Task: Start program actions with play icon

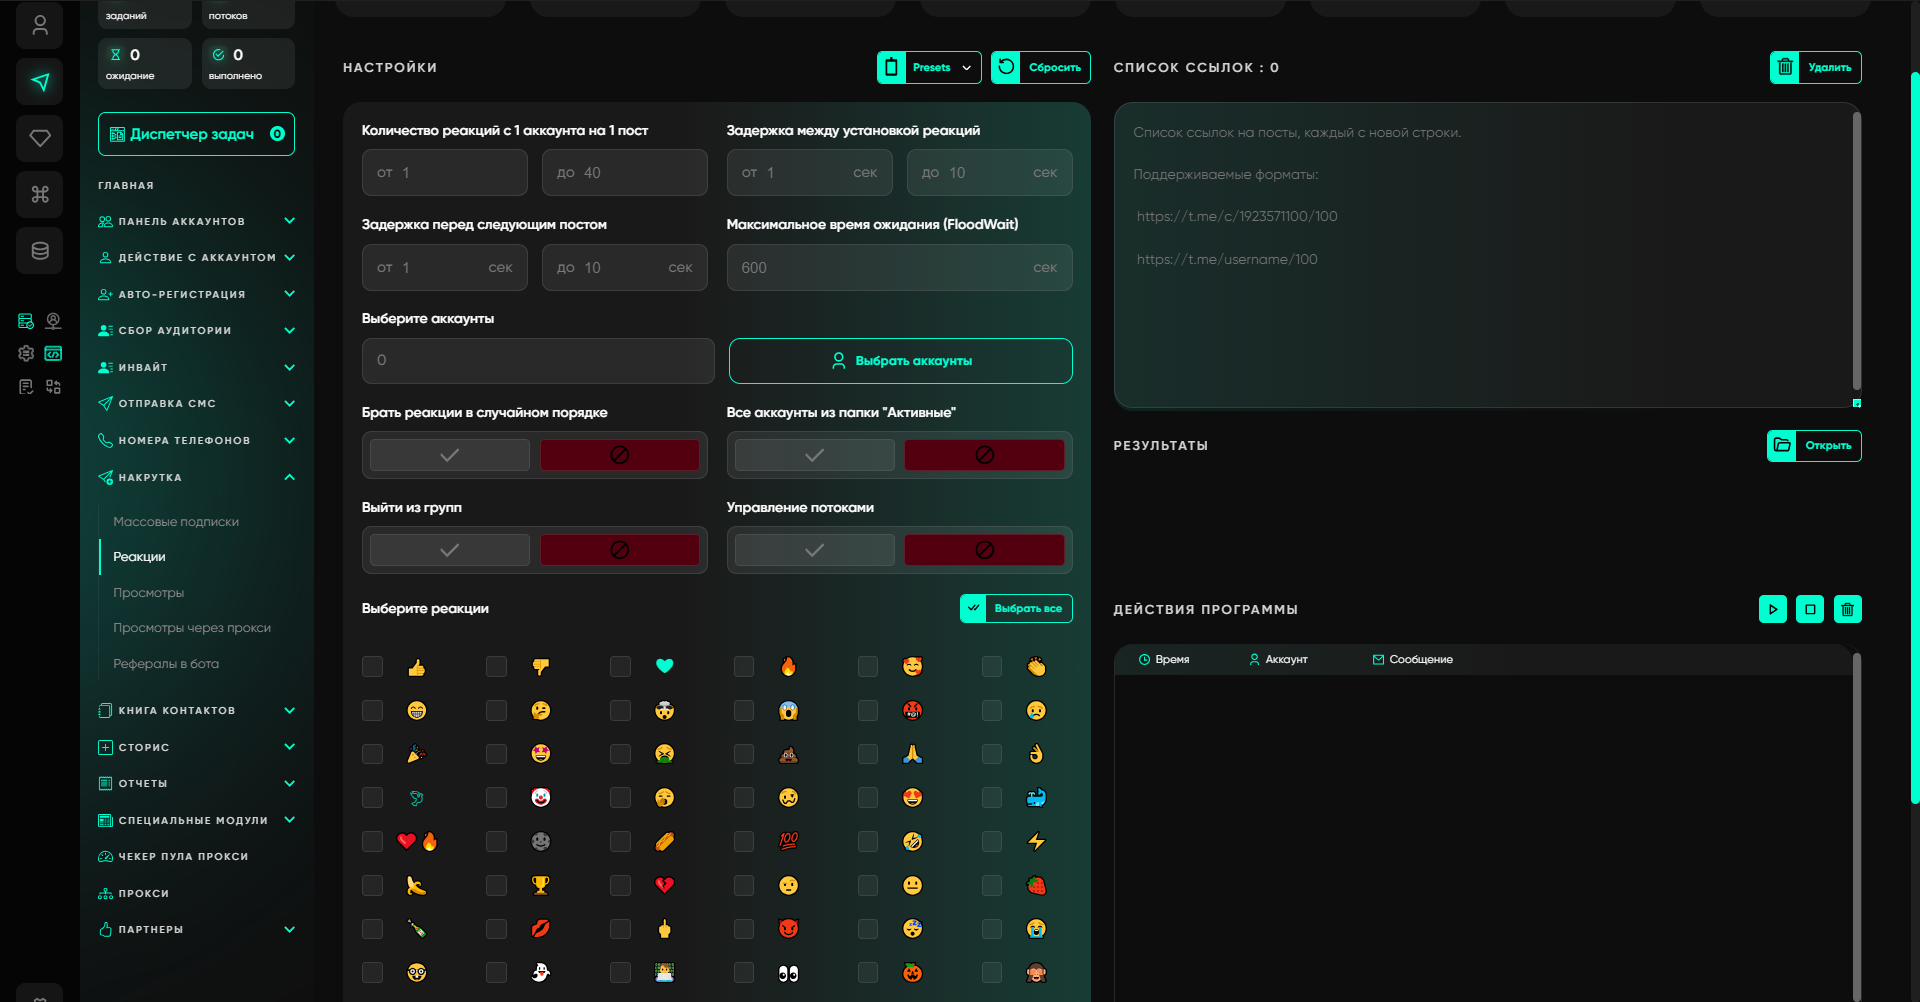Action: click(1772, 609)
